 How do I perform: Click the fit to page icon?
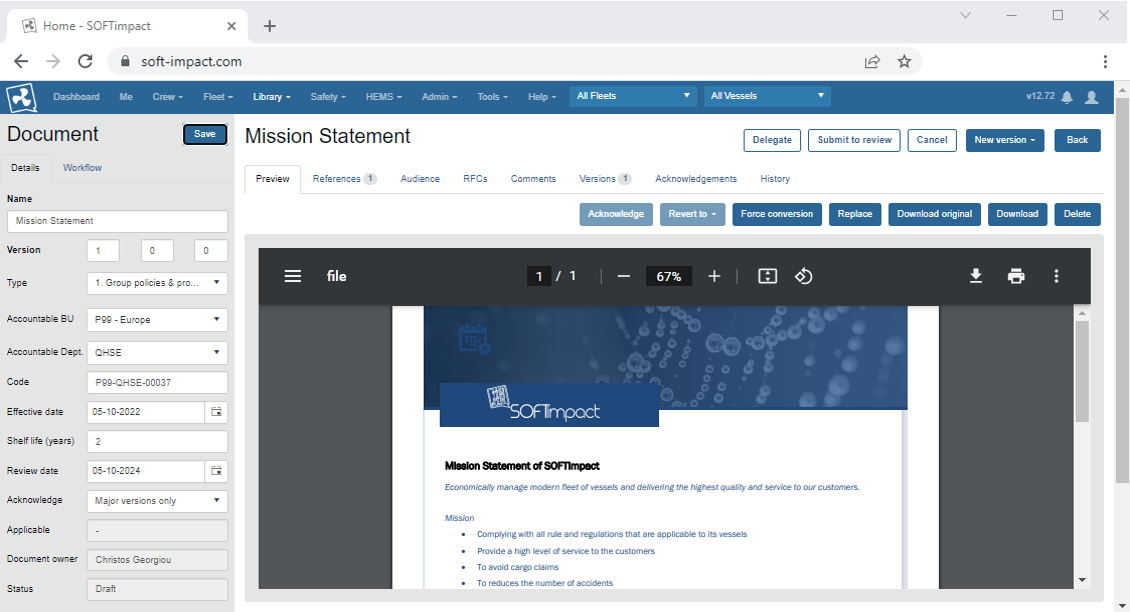point(768,276)
